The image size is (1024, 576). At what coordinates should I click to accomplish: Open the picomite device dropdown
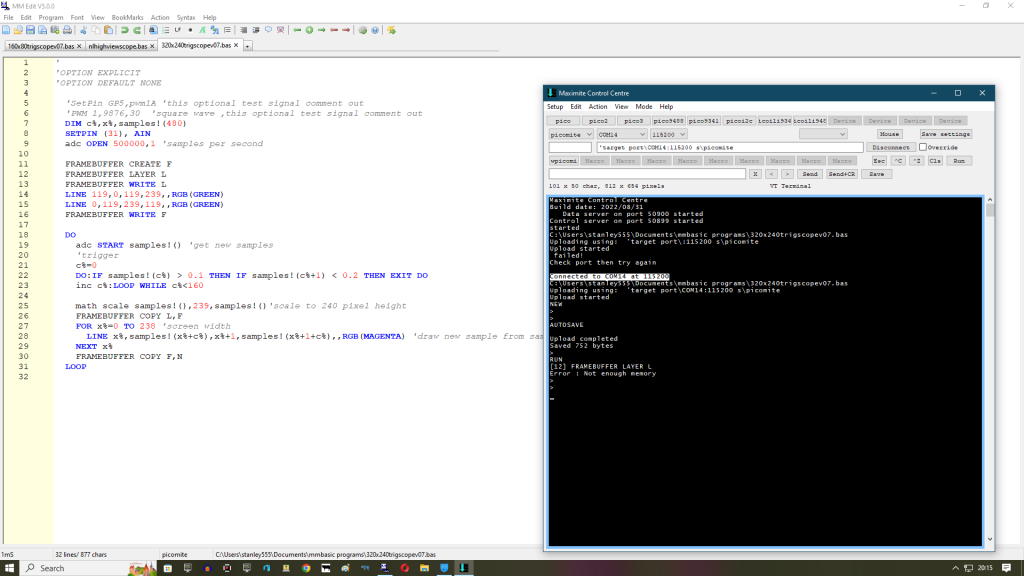pos(571,134)
